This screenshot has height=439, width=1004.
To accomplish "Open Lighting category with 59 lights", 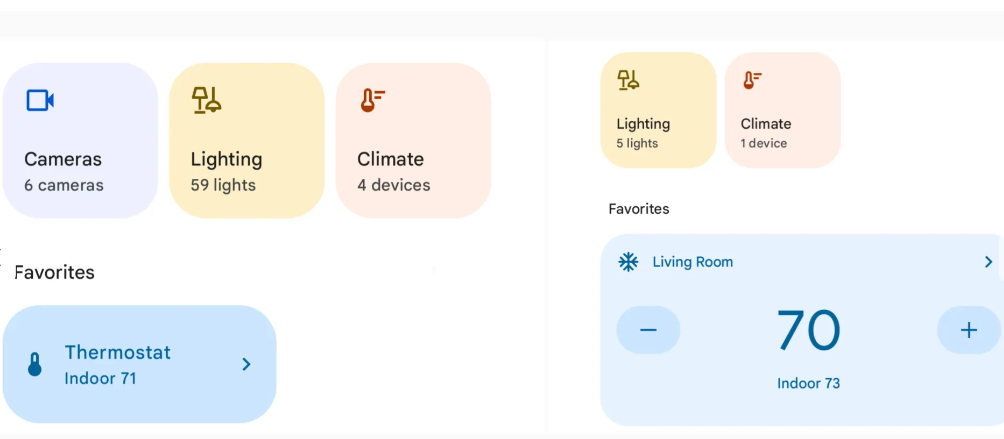I will coord(247,141).
